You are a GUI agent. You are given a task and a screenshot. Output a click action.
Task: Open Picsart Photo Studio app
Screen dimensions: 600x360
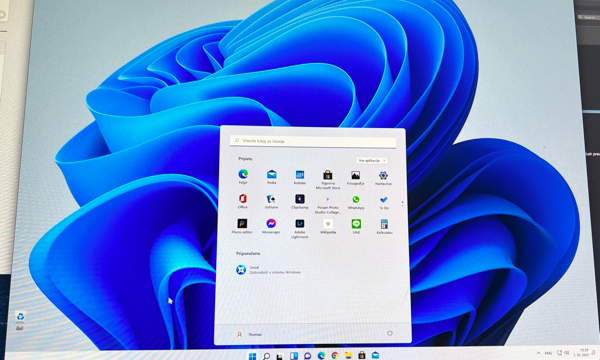[x=328, y=205]
